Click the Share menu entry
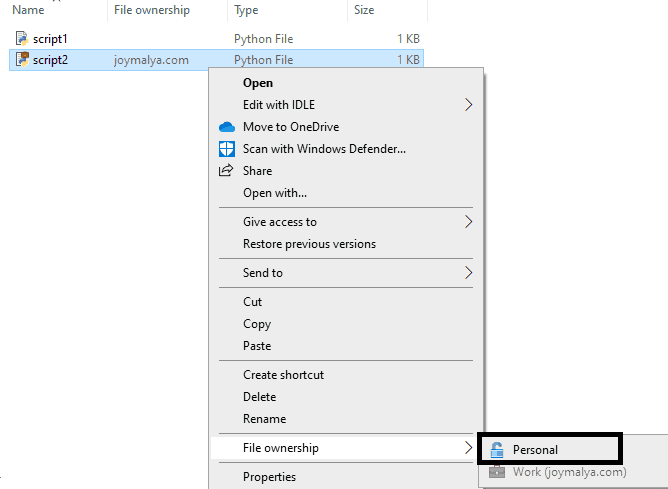668x489 pixels. point(346,171)
